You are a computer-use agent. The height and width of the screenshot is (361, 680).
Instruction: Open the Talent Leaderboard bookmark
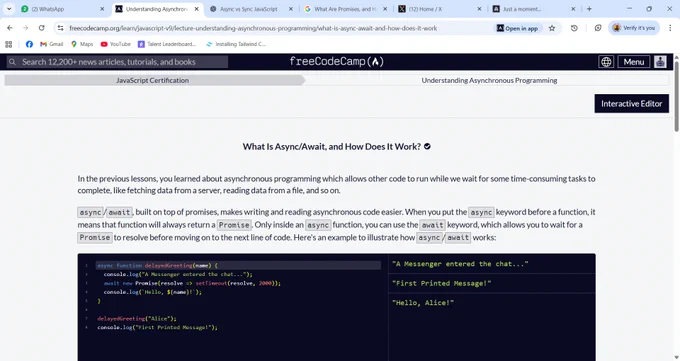coord(167,44)
